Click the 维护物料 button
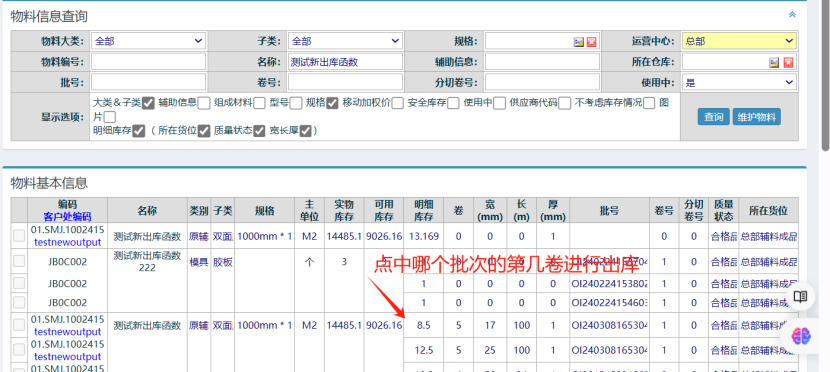The width and height of the screenshot is (830, 372). click(756, 117)
